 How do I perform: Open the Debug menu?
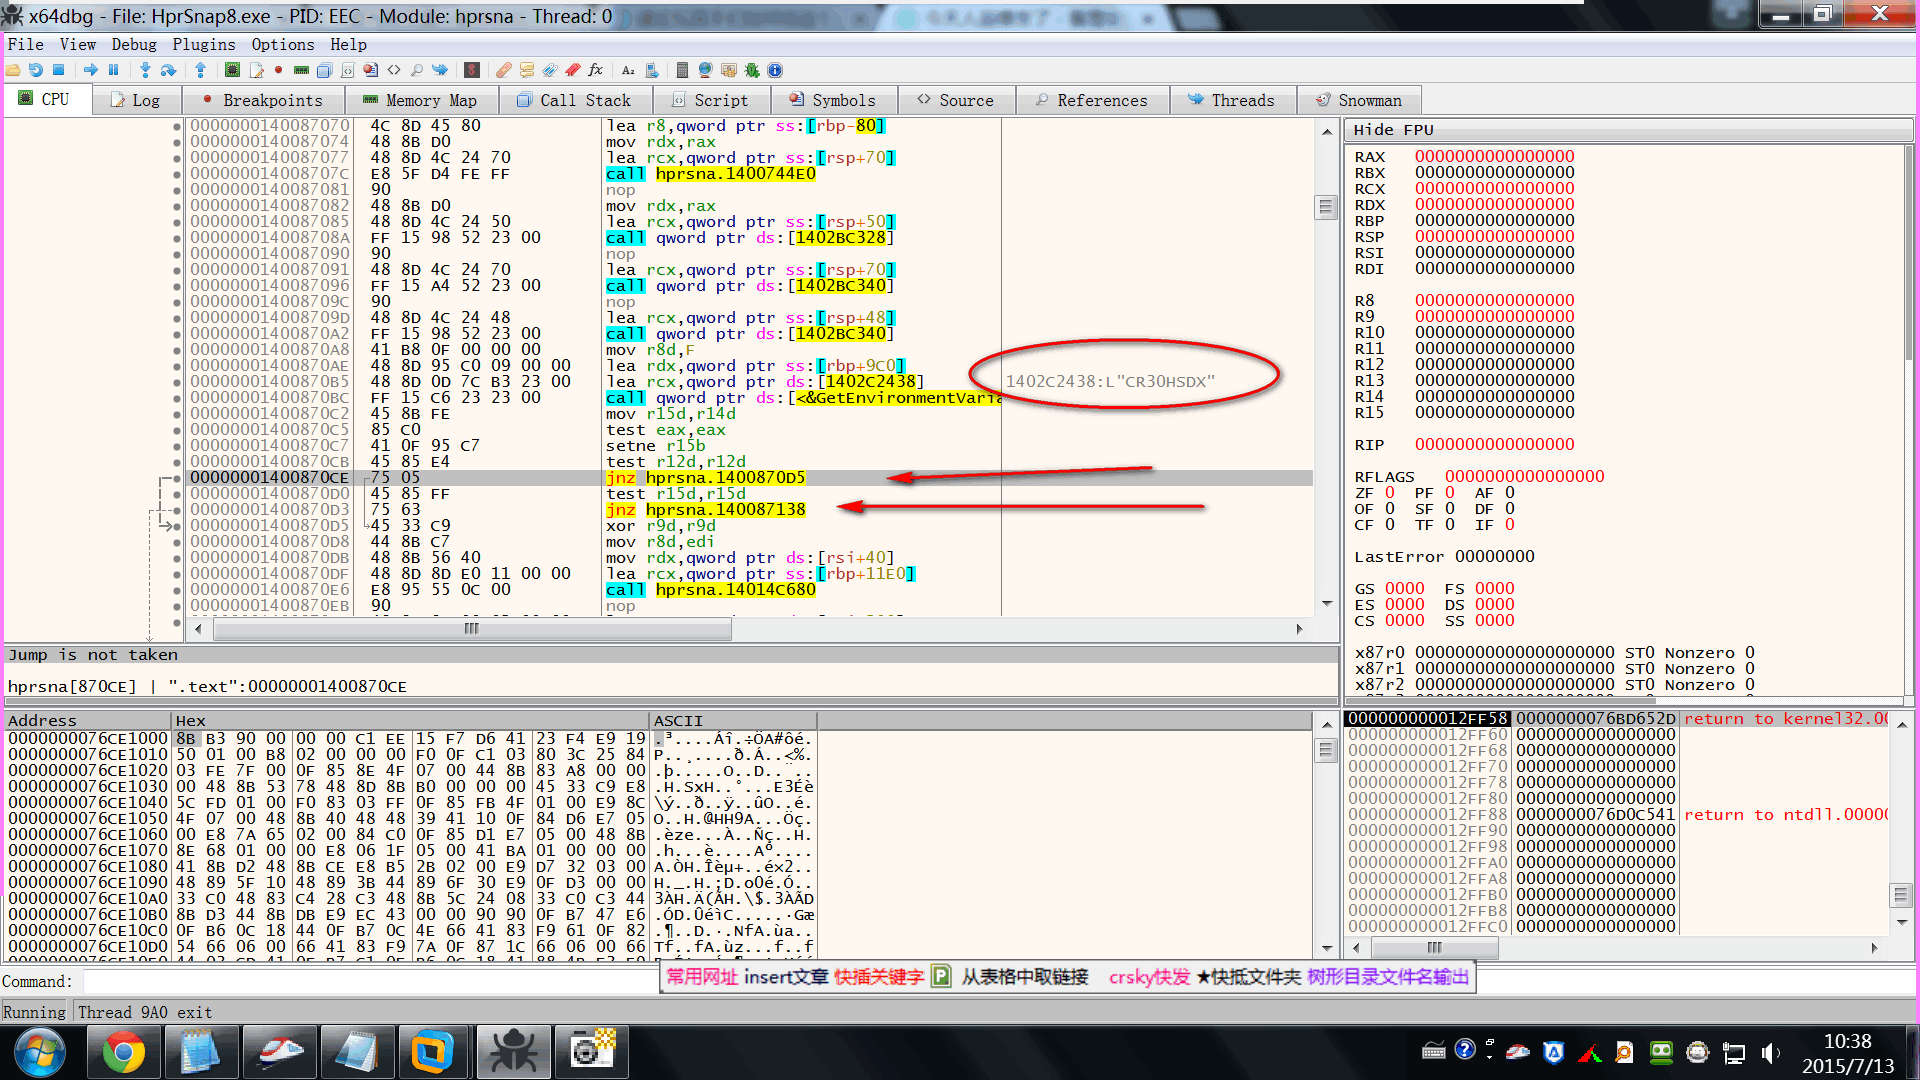pos(133,44)
